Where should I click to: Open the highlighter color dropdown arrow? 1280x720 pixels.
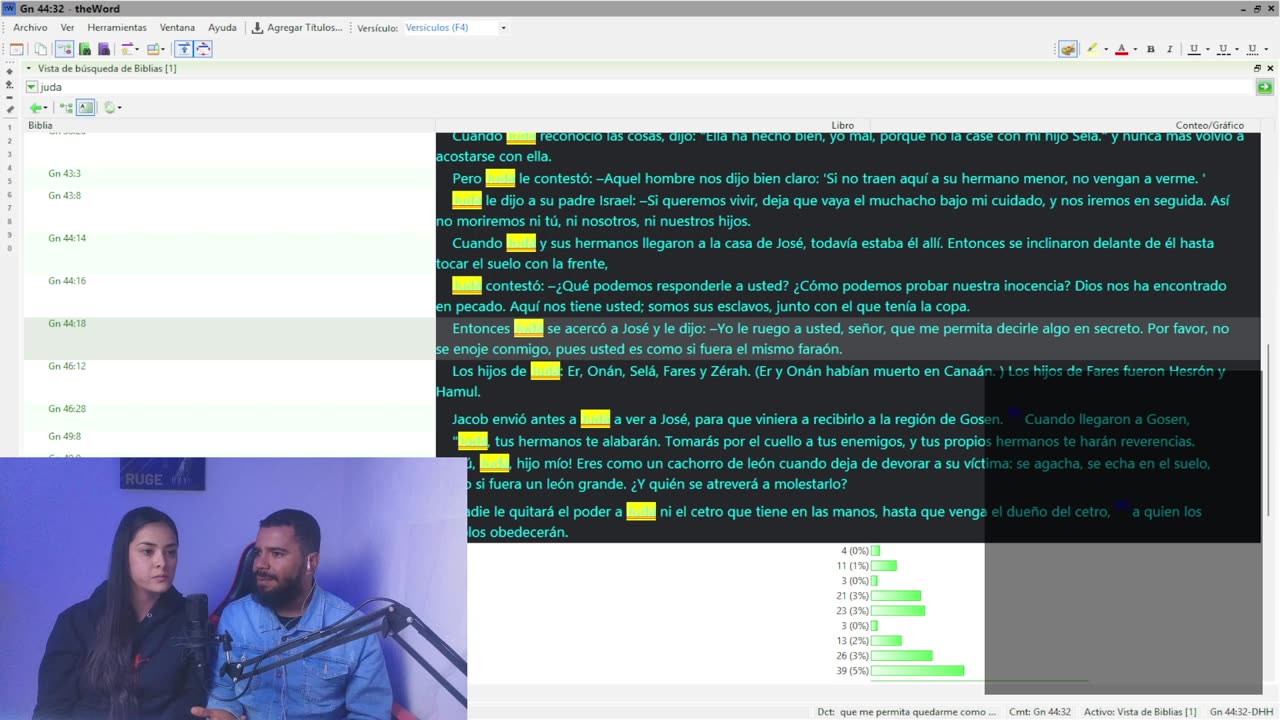click(1105, 49)
